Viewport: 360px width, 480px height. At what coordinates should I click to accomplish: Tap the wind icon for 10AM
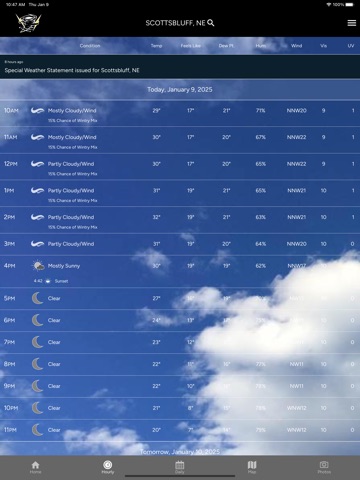[x=37, y=110]
